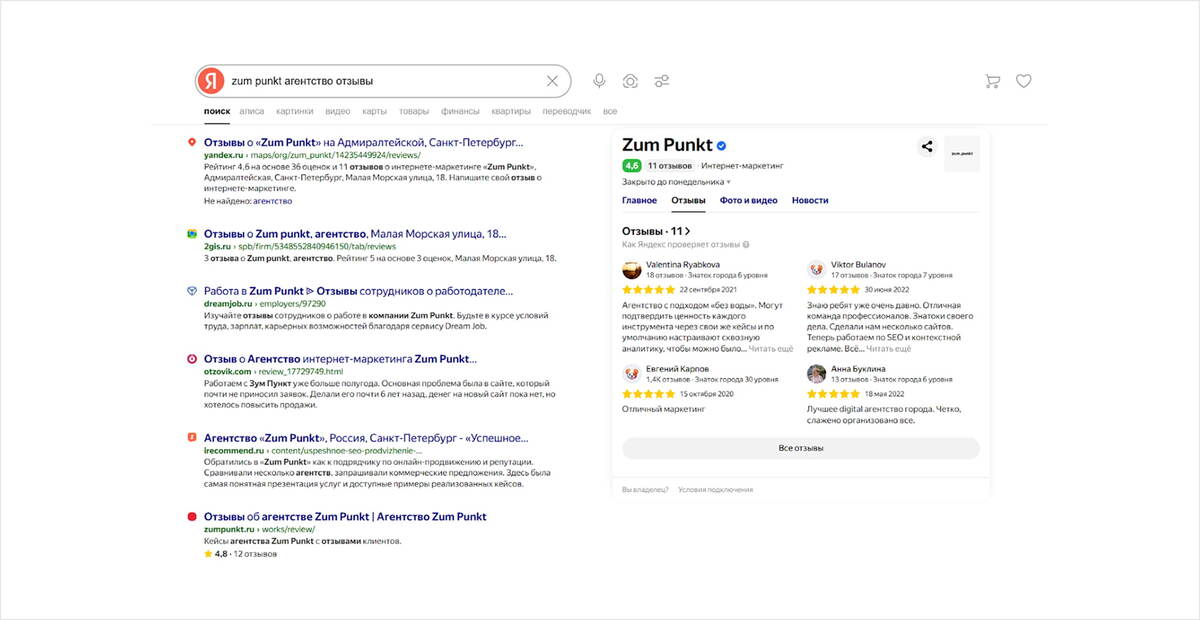Open Zum Punkt logo thumbnail
The width and height of the screenshot is (1200, 620).
(962, 153)
